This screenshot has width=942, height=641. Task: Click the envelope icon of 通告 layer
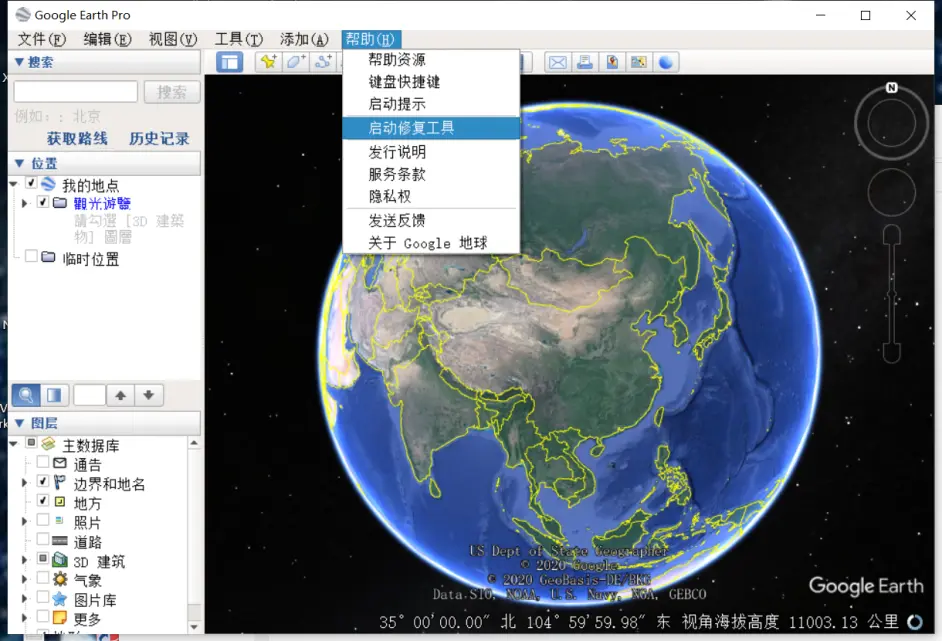tap(59, 463)
